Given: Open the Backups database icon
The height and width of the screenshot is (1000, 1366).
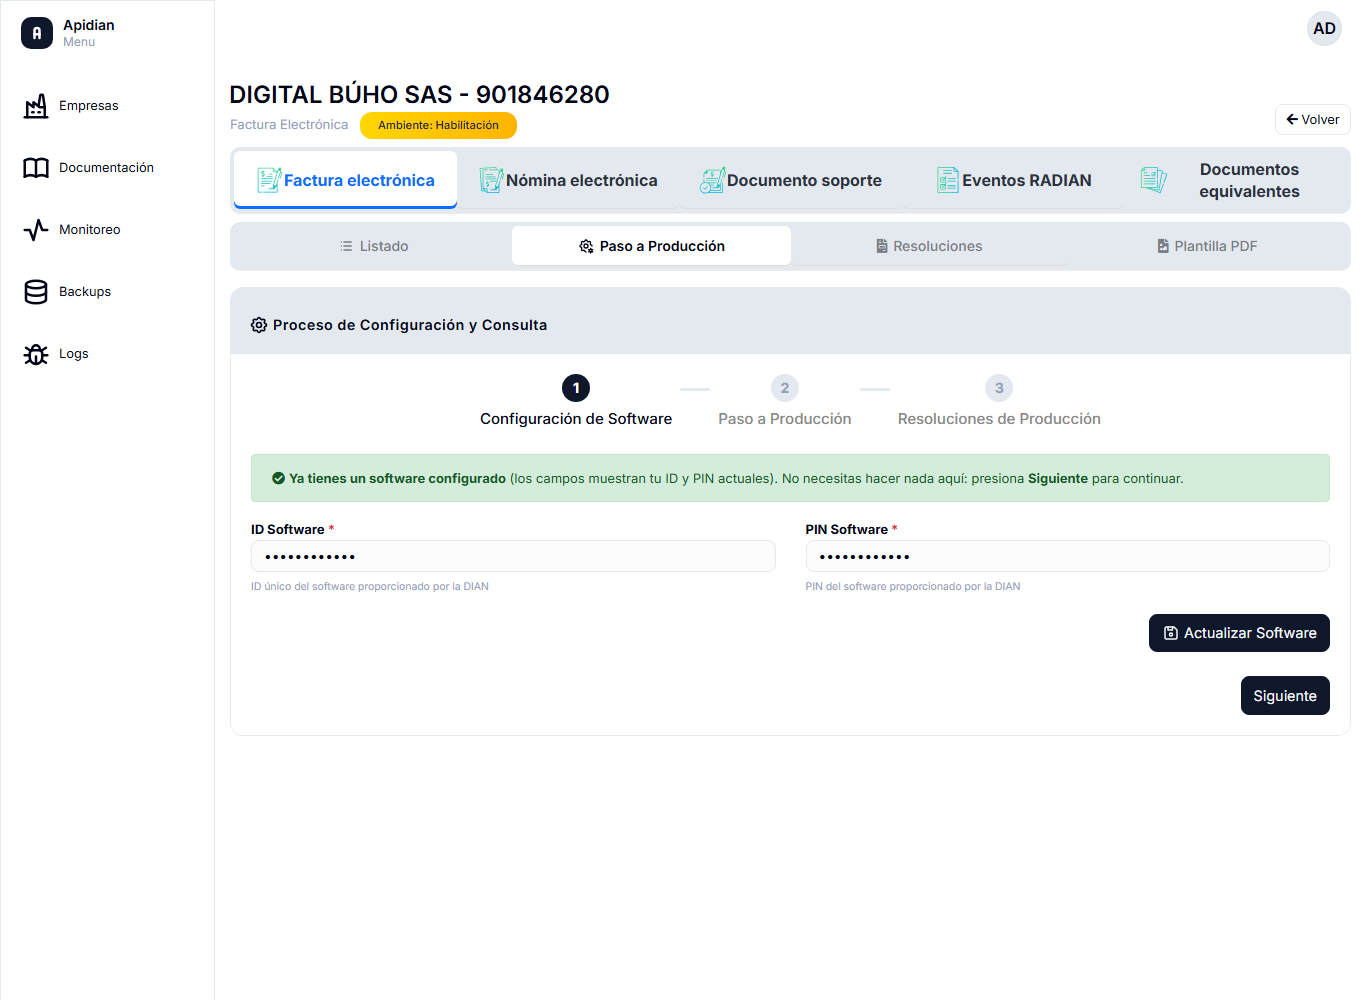Looking at the screenshot, I should click(x=36, y=292).
